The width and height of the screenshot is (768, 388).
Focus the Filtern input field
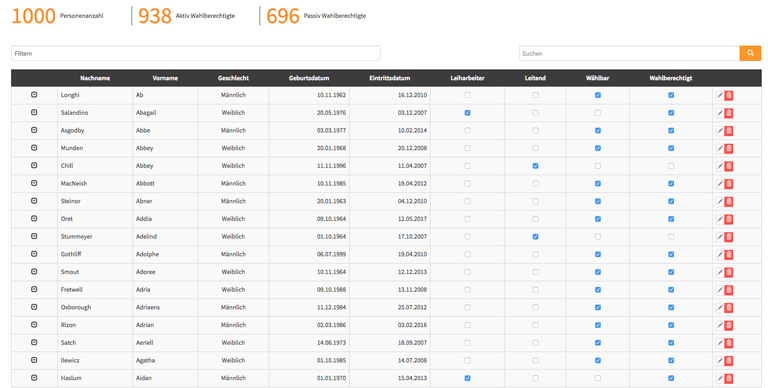pyautogui.click(x=196, y=53)
